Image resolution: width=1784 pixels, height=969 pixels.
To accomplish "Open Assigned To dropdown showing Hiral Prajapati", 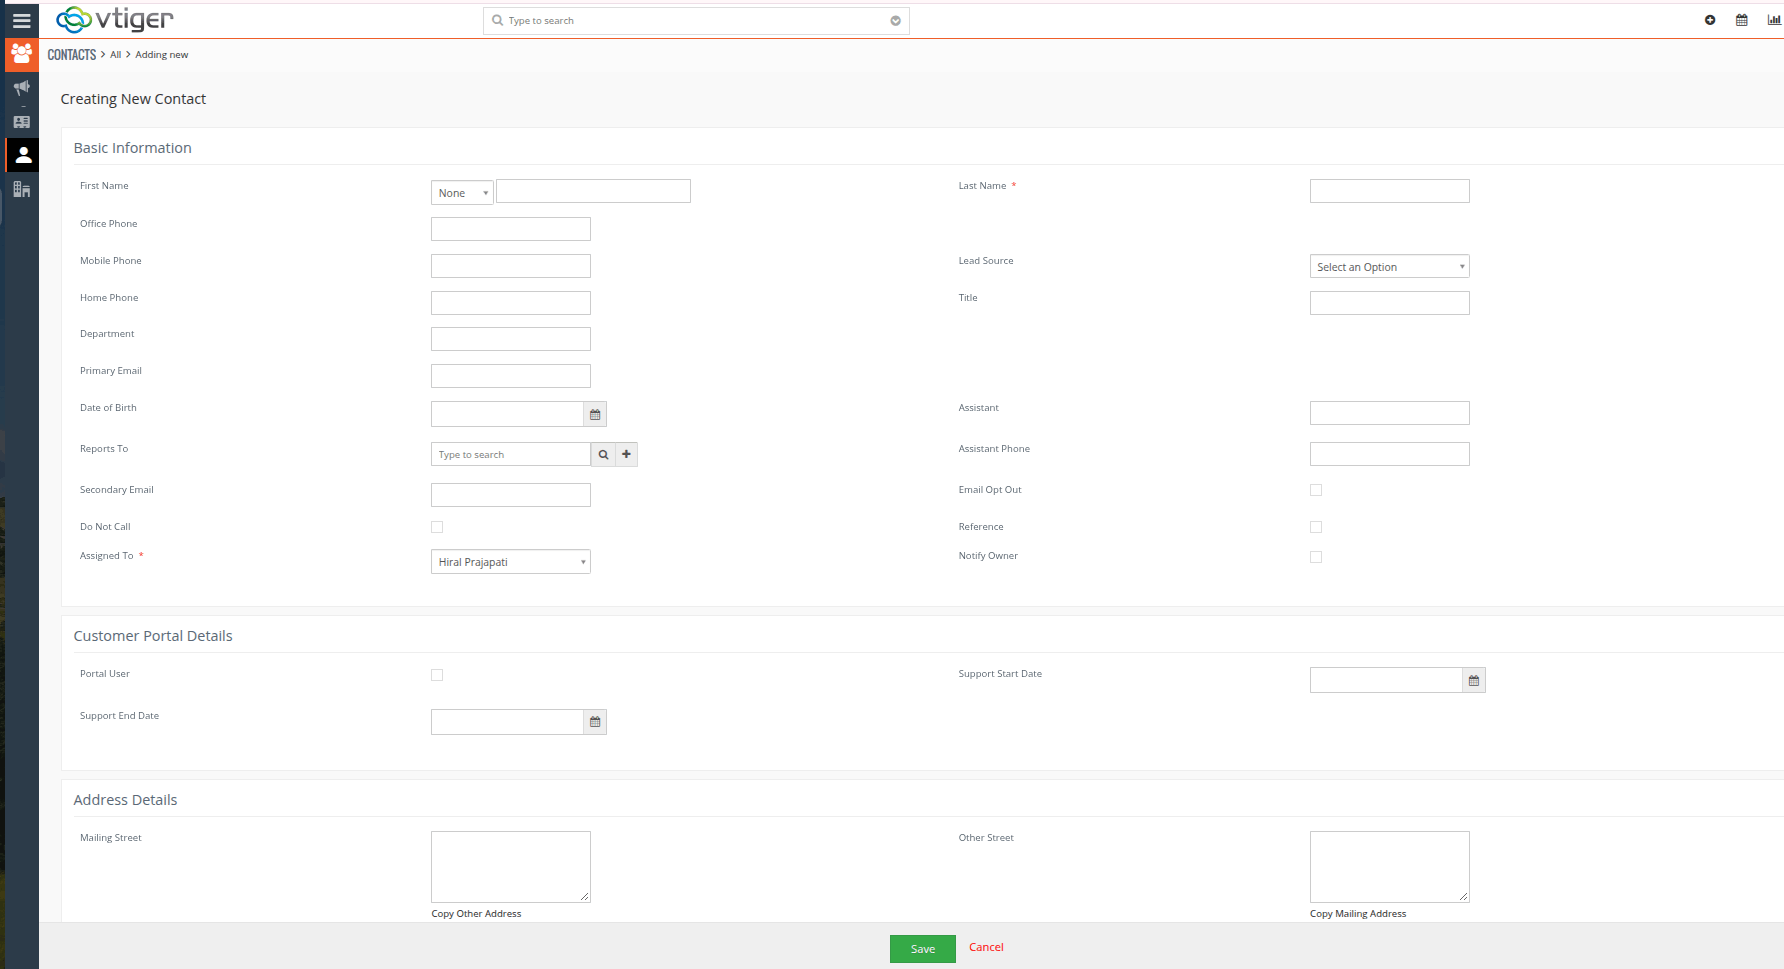I will (x=511, y=562).
